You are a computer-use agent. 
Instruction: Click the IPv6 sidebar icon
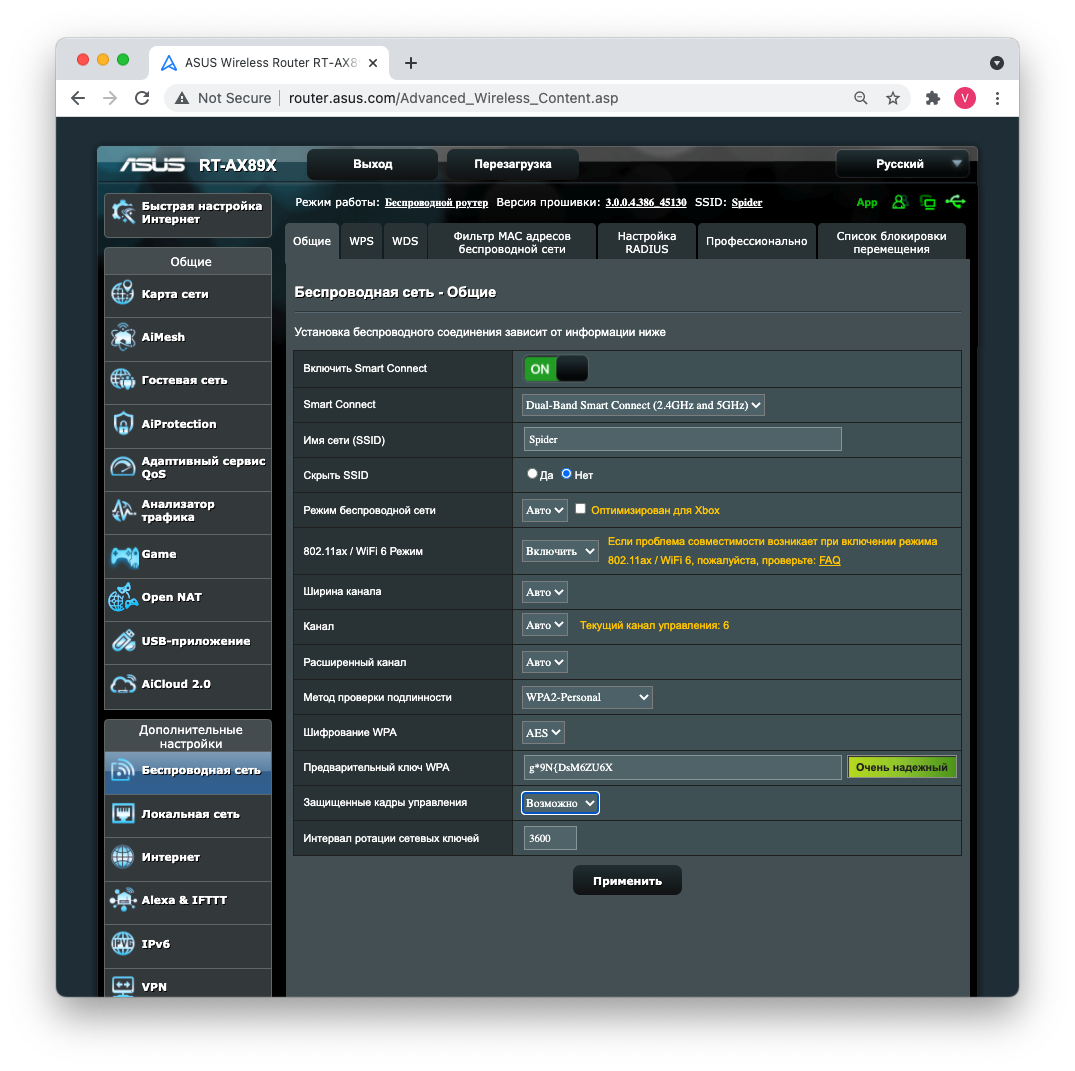[123, 943]
